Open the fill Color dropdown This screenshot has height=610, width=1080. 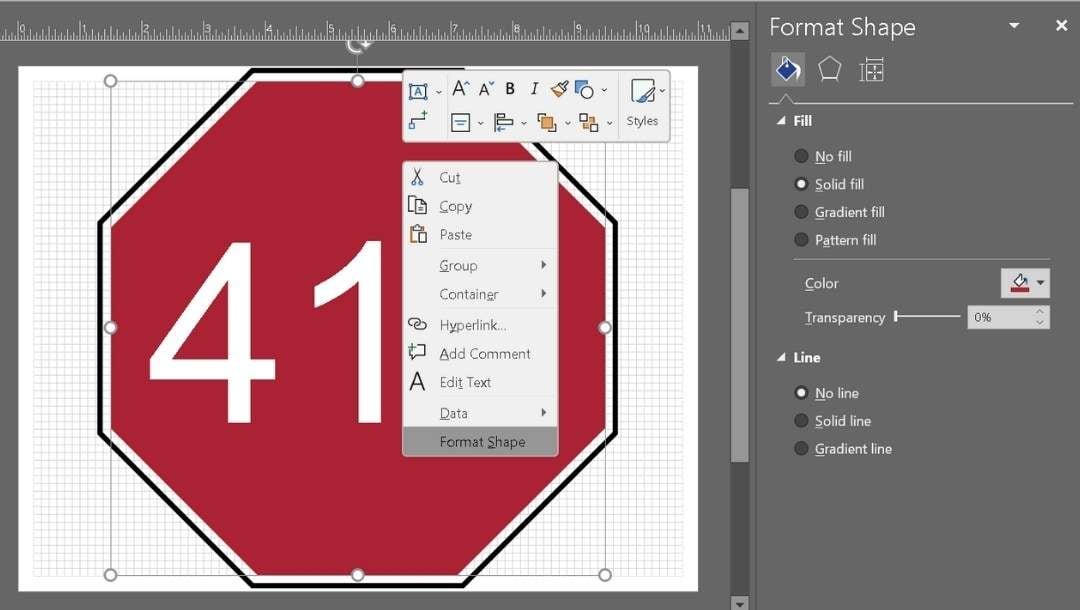pos(1025,283)
